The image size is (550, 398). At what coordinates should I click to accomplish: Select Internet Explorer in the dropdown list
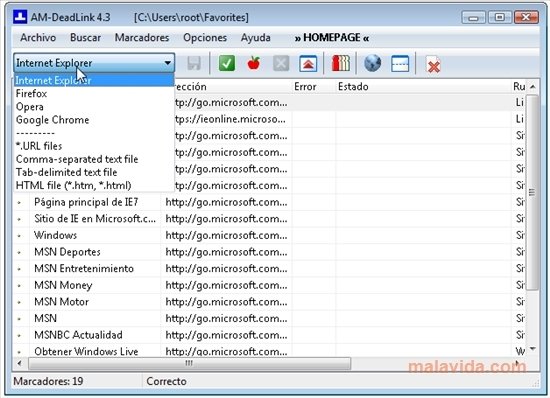tap(94, 80)
